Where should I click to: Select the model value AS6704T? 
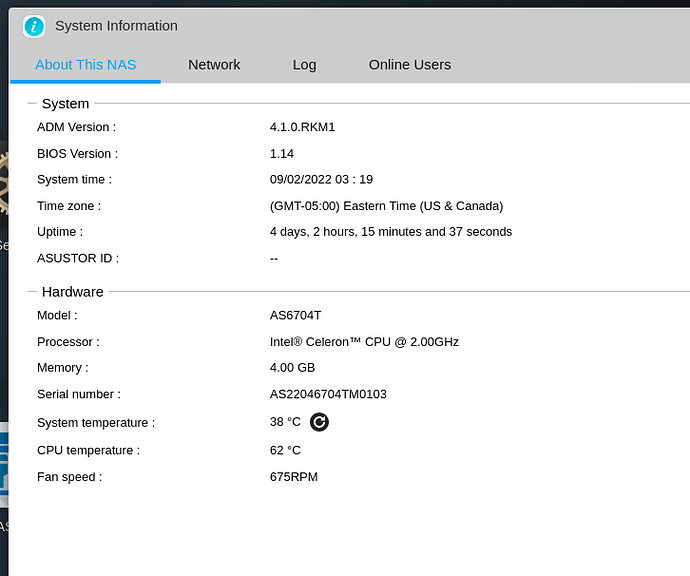(x=295, y=316)
